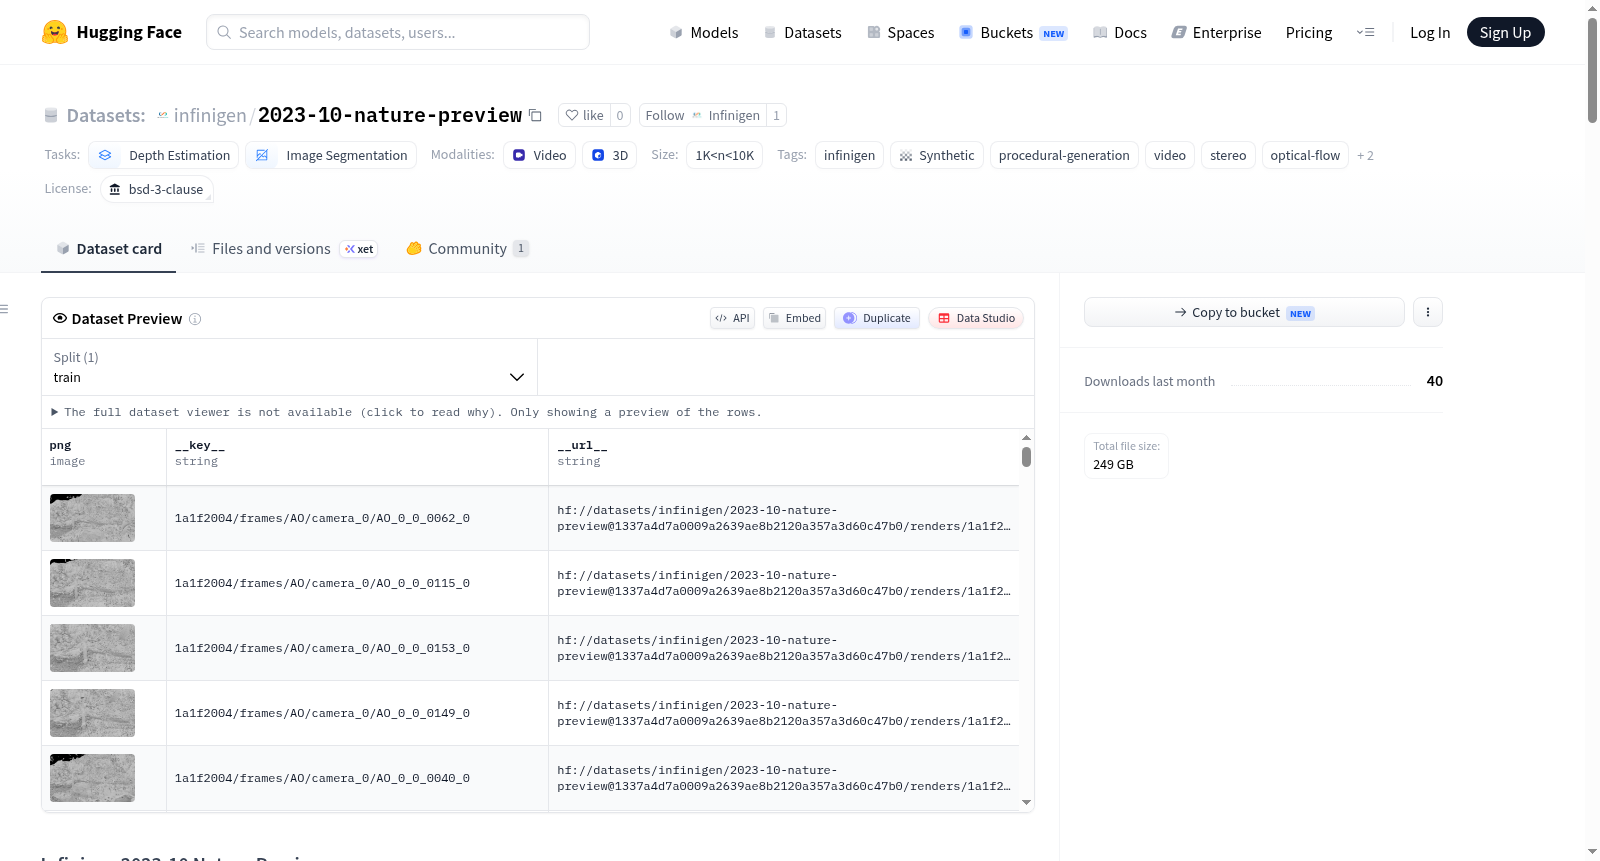
Task: Like the dataset with the heart button
Action: 584,115
